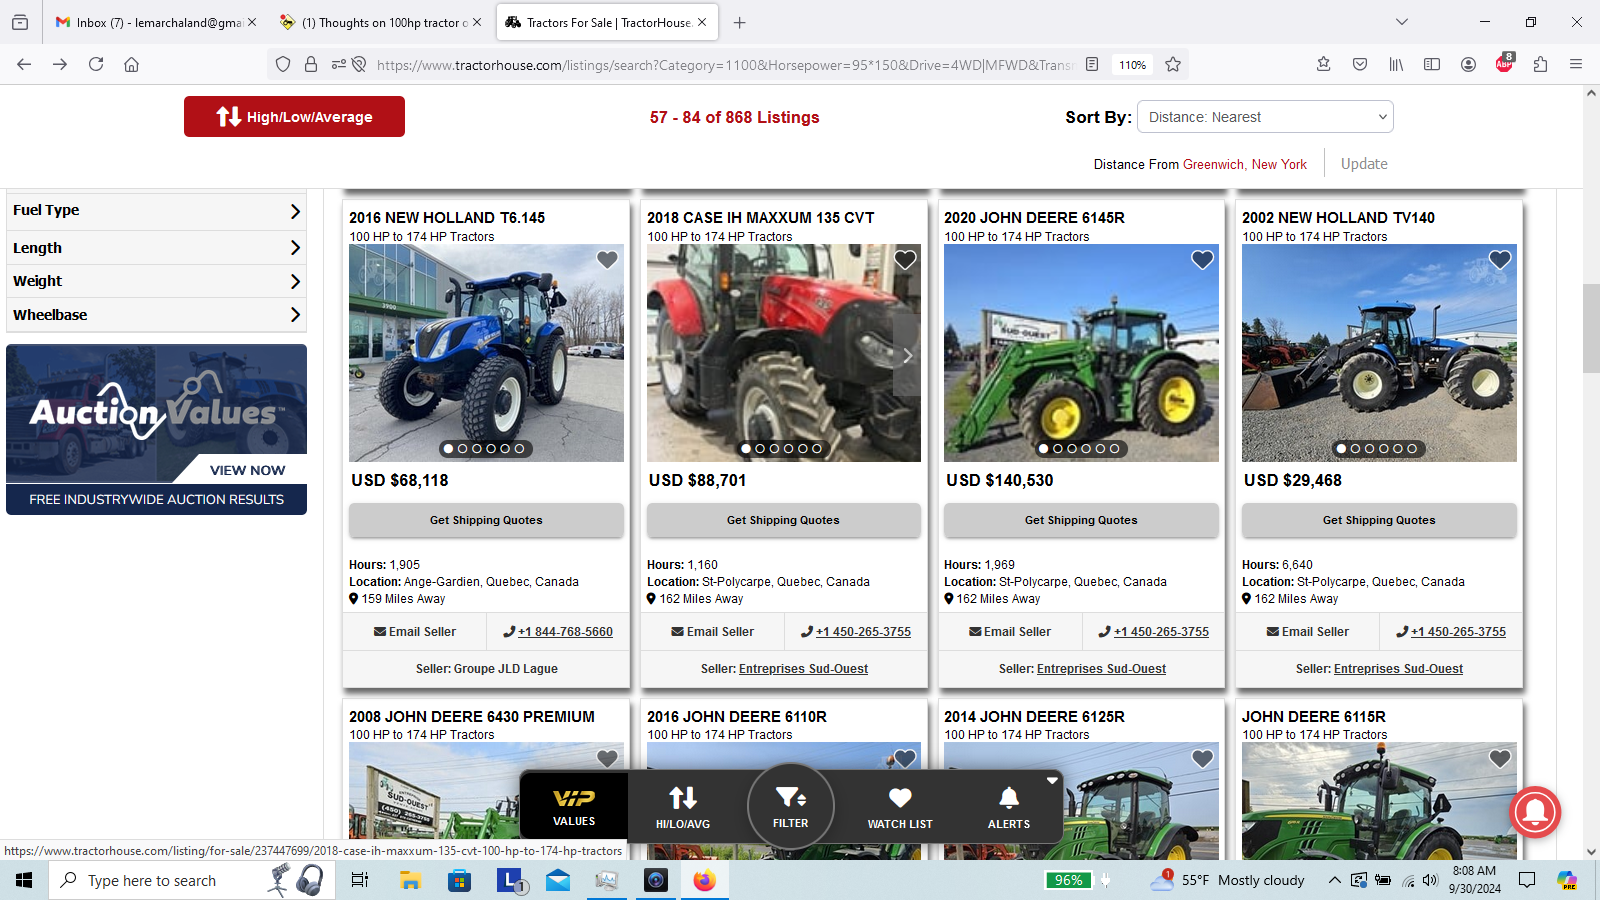
Task: Open the Adblock Plus extension icon
Action: point(1504,64)
